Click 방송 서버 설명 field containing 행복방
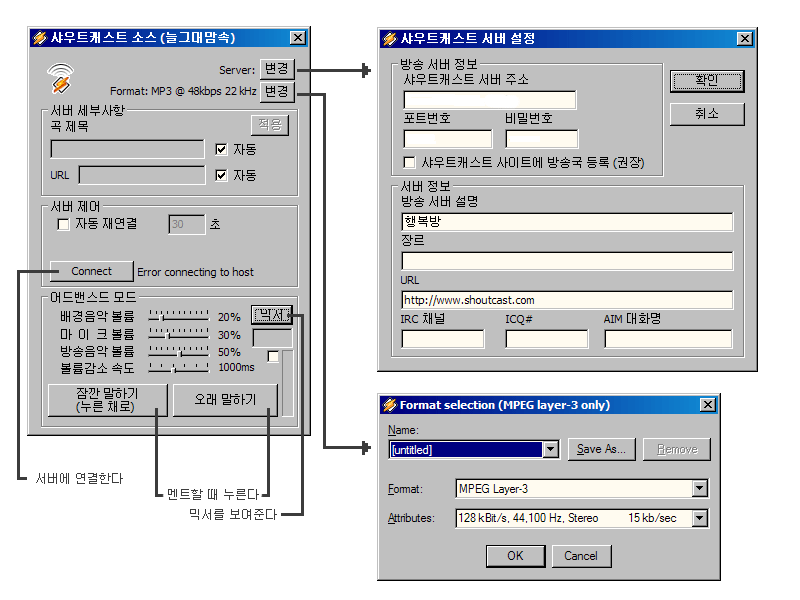 pyautogui.click(x=567, y=222)
